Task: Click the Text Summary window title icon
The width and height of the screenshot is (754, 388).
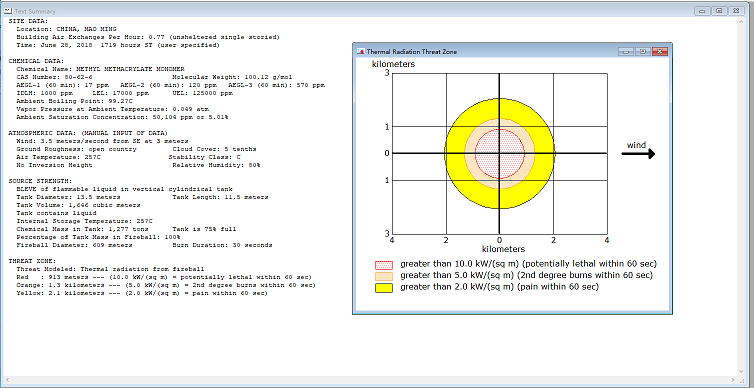Action: point(8,11)
